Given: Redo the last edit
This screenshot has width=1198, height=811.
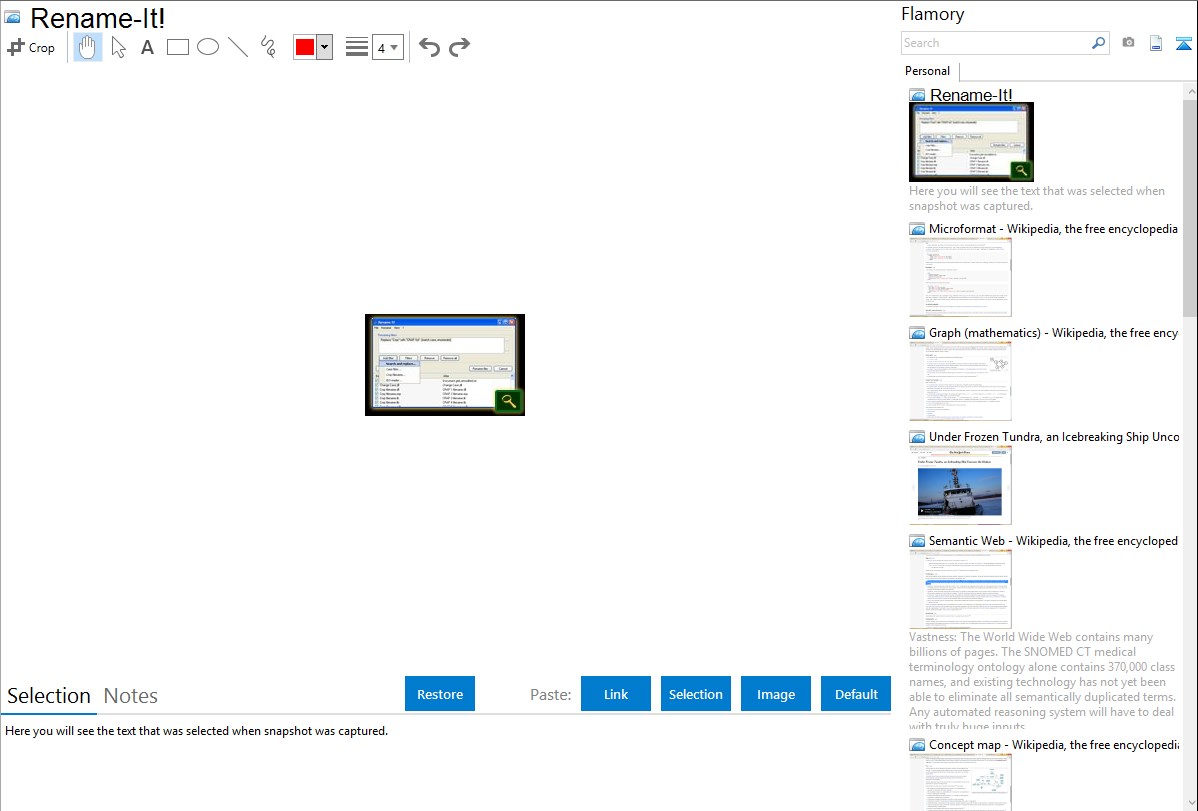Looking at the screenshot, I should [x=459, y=47].
